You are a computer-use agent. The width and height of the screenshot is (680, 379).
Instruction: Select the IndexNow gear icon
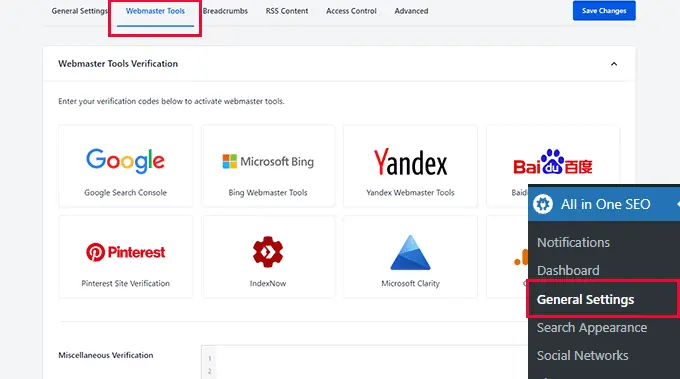268,252
